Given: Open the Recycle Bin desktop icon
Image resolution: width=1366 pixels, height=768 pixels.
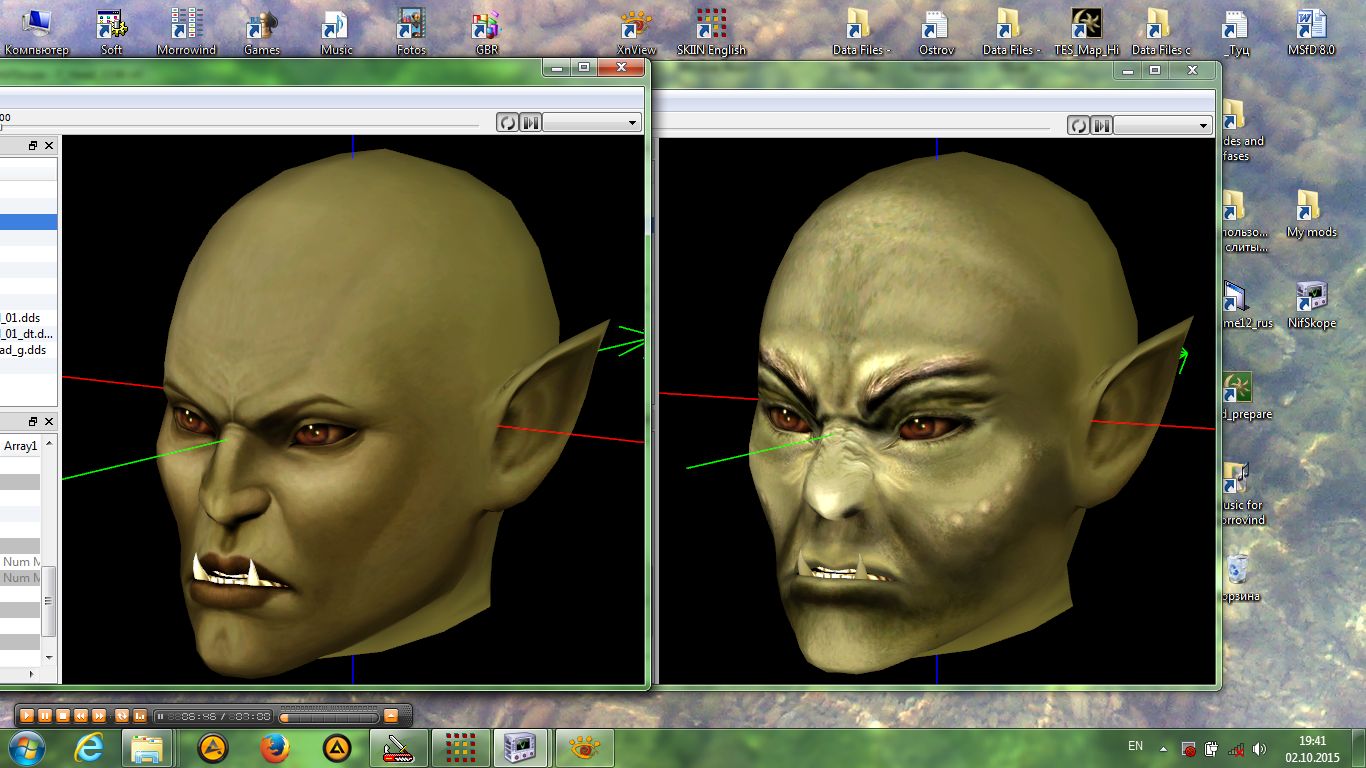Looking at the screenshot, I should 1237,577.
